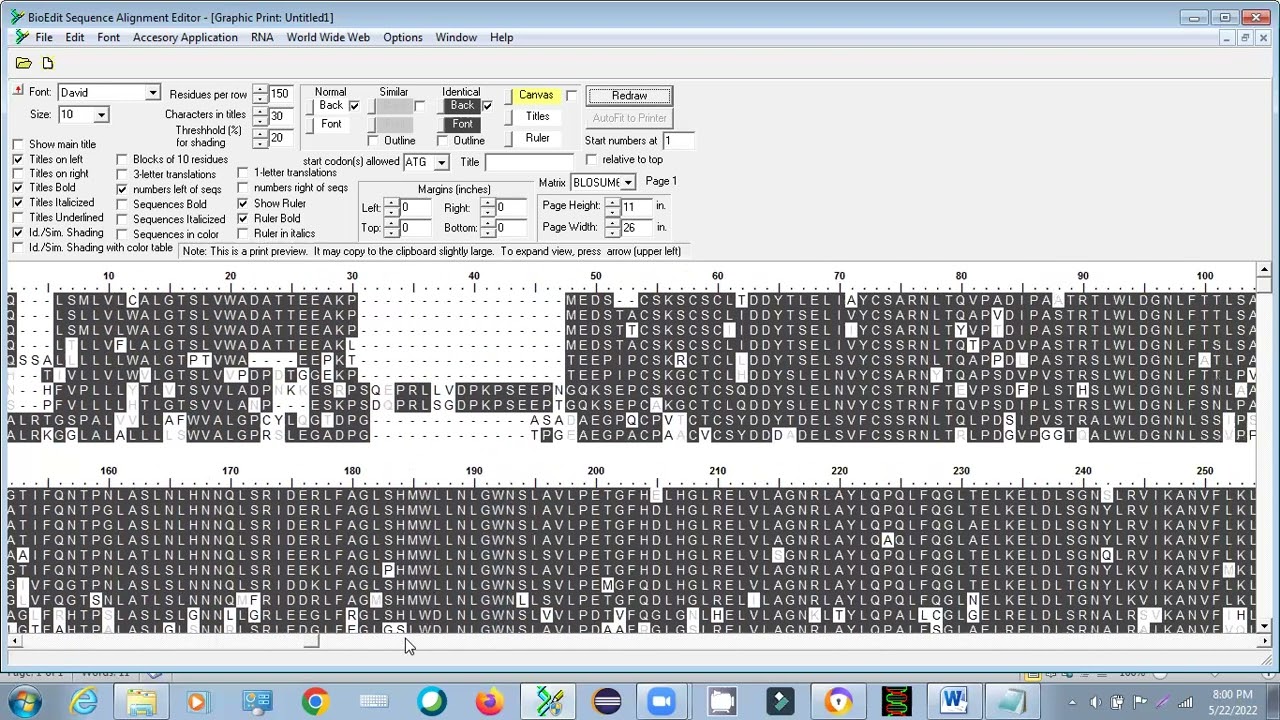Screen dimensions: 1280x720
Task: Increase Page Height with up arrow
Action: click(613, 203)
